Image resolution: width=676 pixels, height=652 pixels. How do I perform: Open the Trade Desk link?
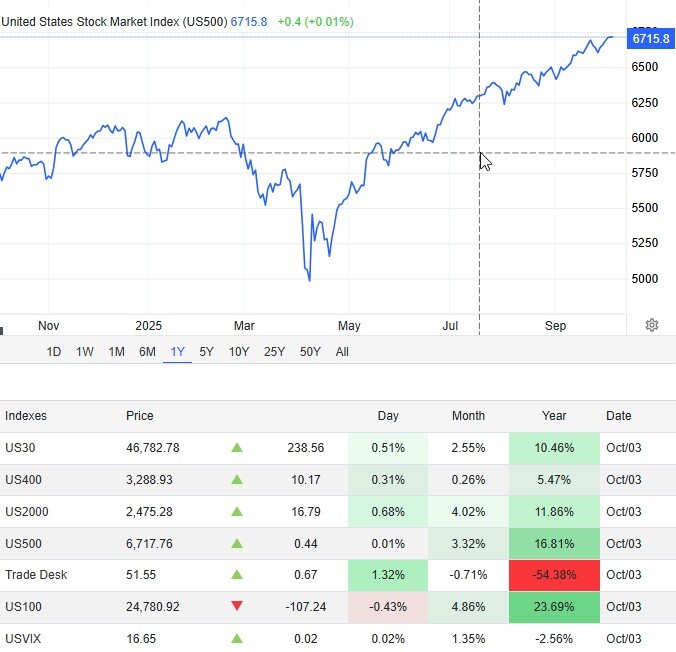[x=34, y=574]
